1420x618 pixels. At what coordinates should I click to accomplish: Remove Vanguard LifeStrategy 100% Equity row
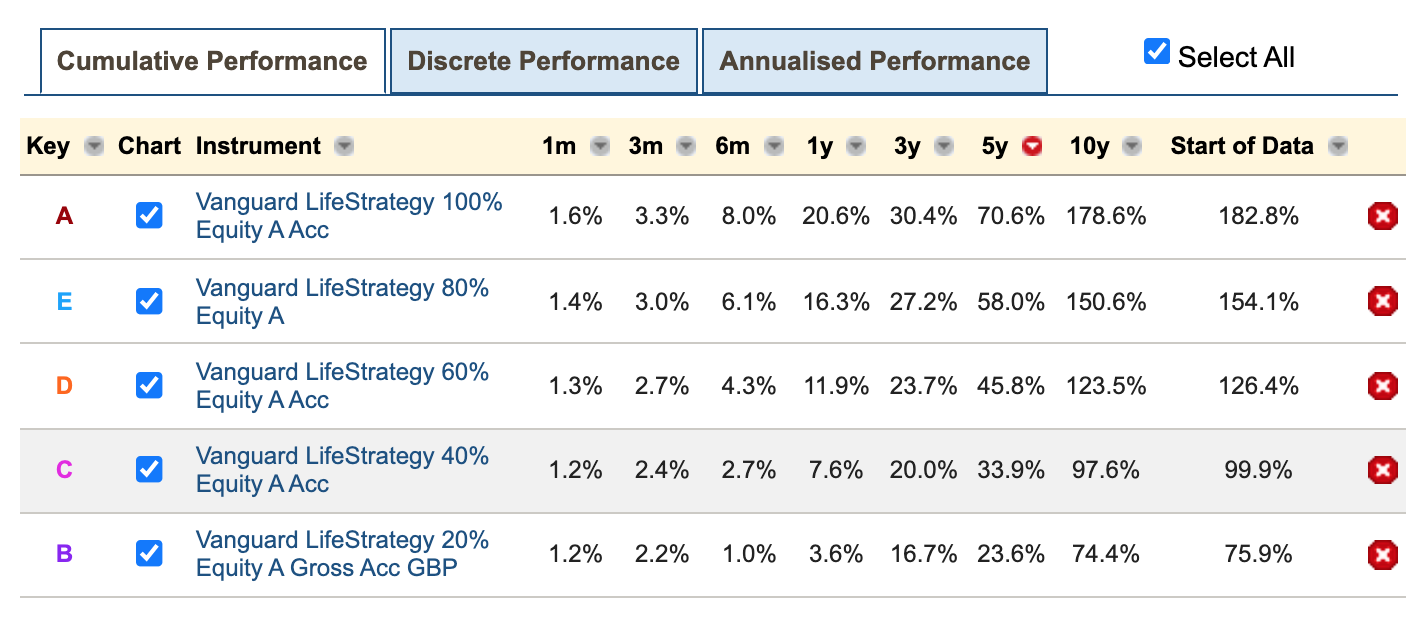pyautogui.click(x=1382, y=216)
